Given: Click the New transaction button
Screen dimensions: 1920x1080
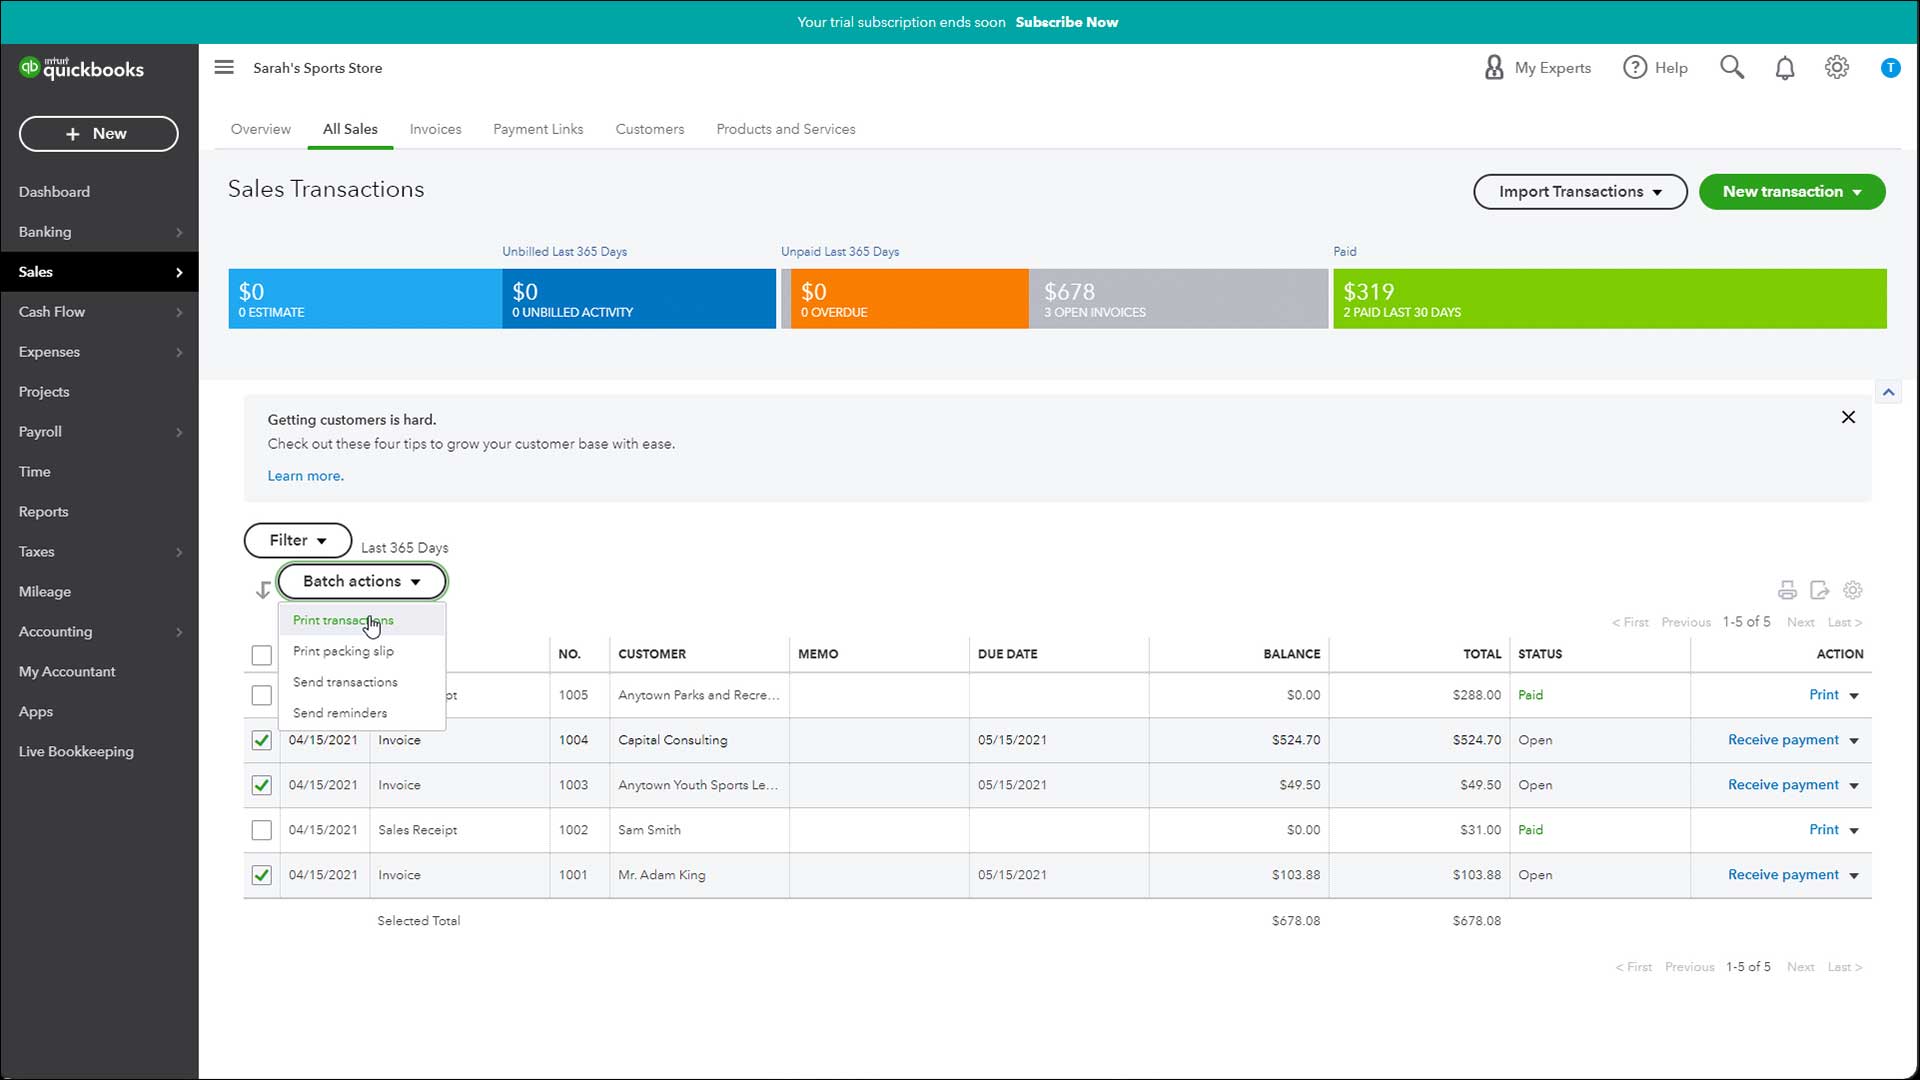Looking at the screenshot, I should [x=1791, y=191].
